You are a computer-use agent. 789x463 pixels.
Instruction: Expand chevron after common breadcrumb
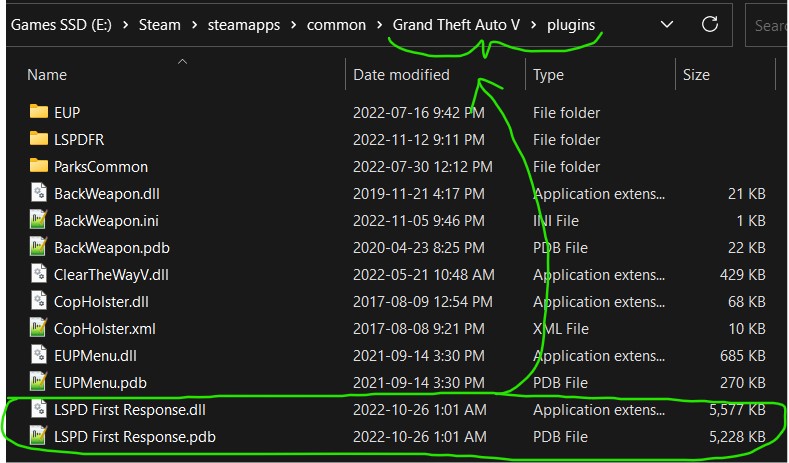pyautogui.click(x=379, y=25)
